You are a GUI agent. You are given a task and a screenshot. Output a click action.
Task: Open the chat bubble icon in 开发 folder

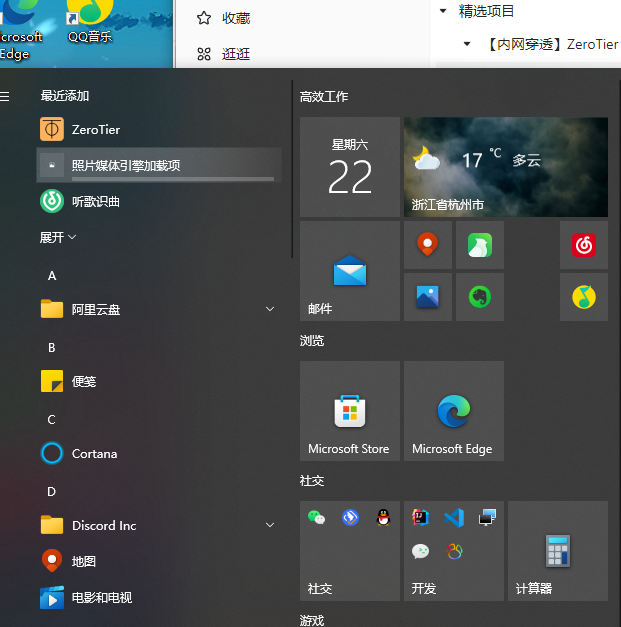coord(420,551)
